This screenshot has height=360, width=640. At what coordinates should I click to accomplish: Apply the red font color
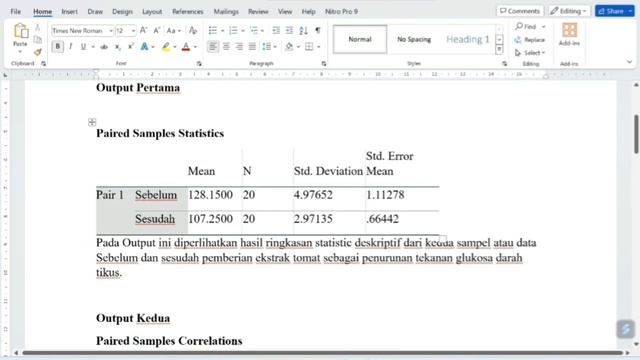(186, 47)
